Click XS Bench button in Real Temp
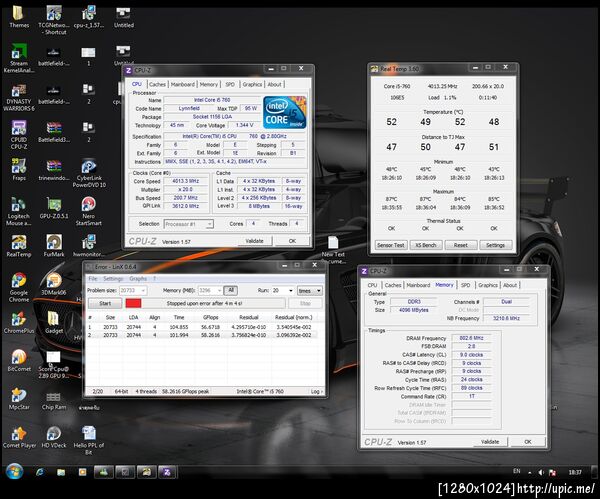The height and width of the screenshot is (499, 600). pos(426,245)
